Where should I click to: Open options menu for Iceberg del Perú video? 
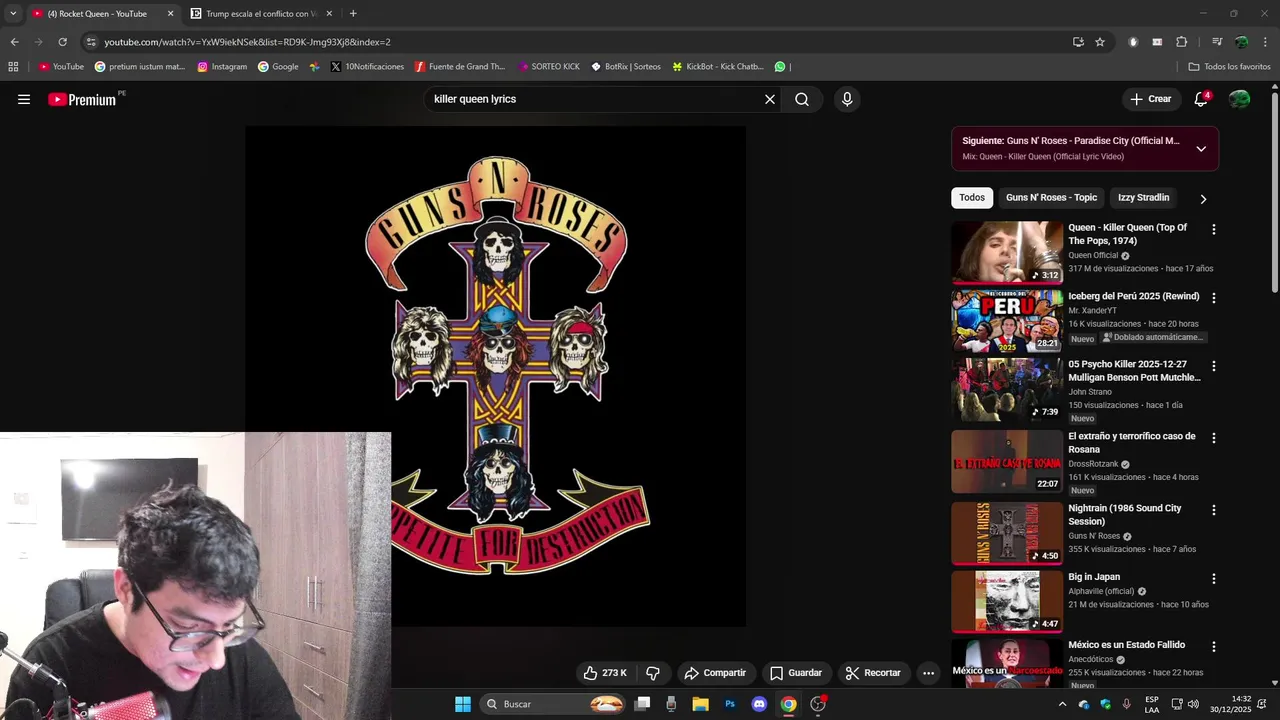coord(1214,298)
